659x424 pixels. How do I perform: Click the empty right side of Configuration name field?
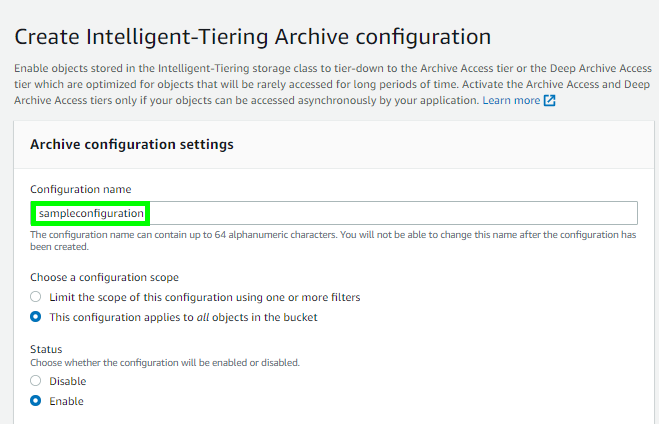click(x=400, y=213)
